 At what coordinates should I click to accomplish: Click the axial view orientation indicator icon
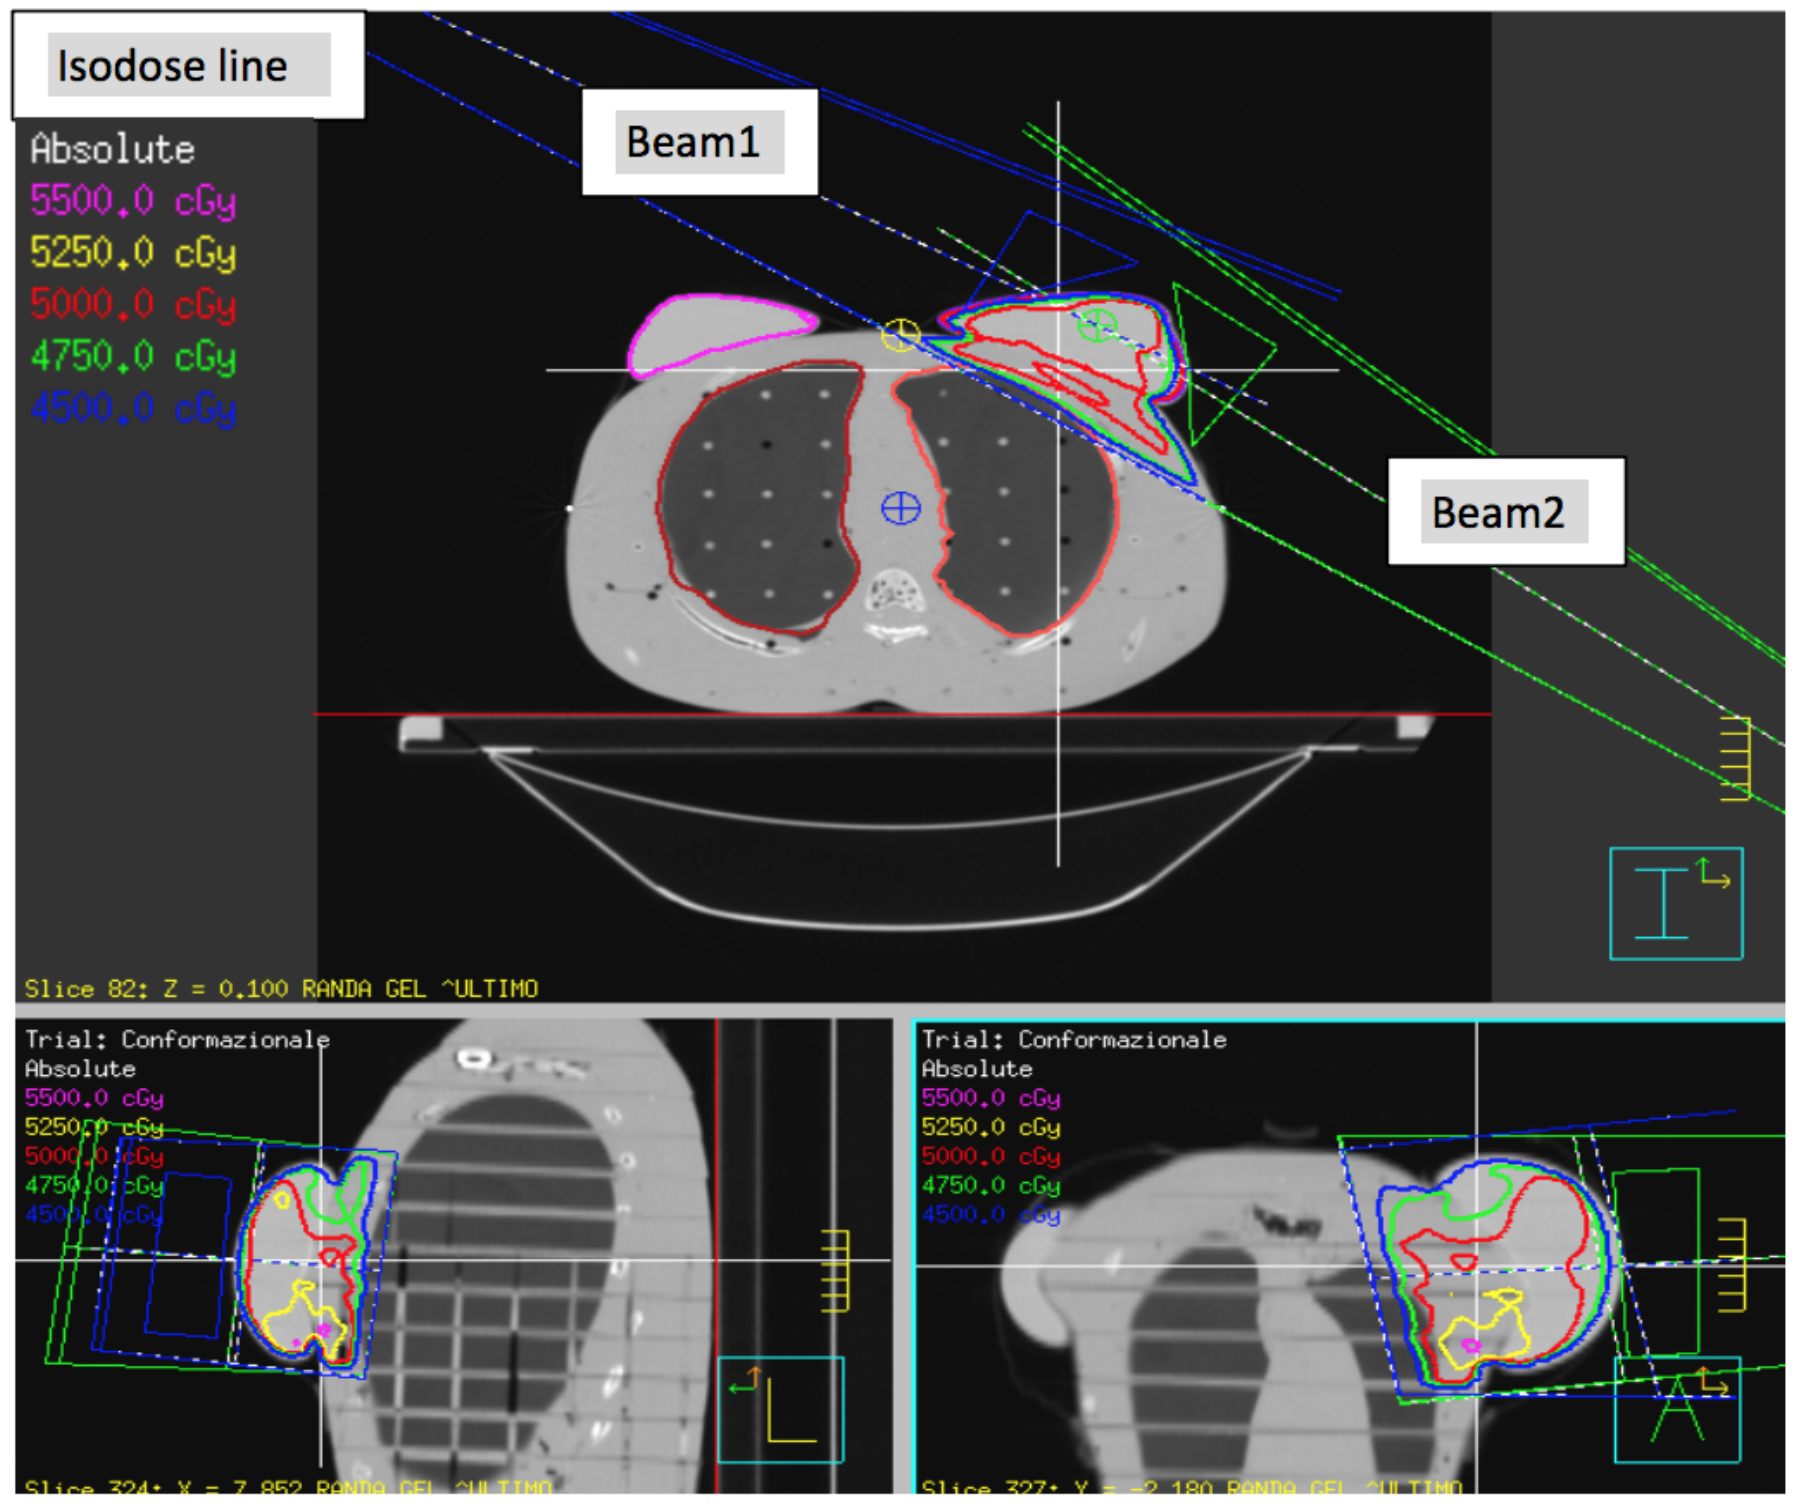(1675, 903)
